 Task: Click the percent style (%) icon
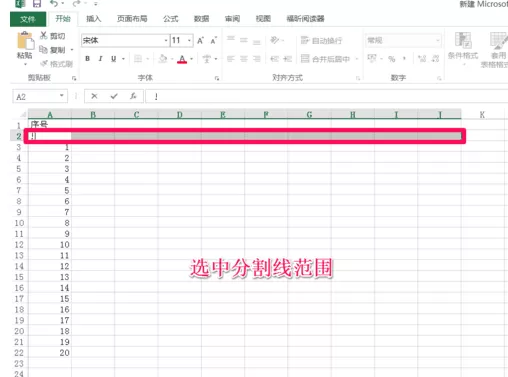pos(392,59)
